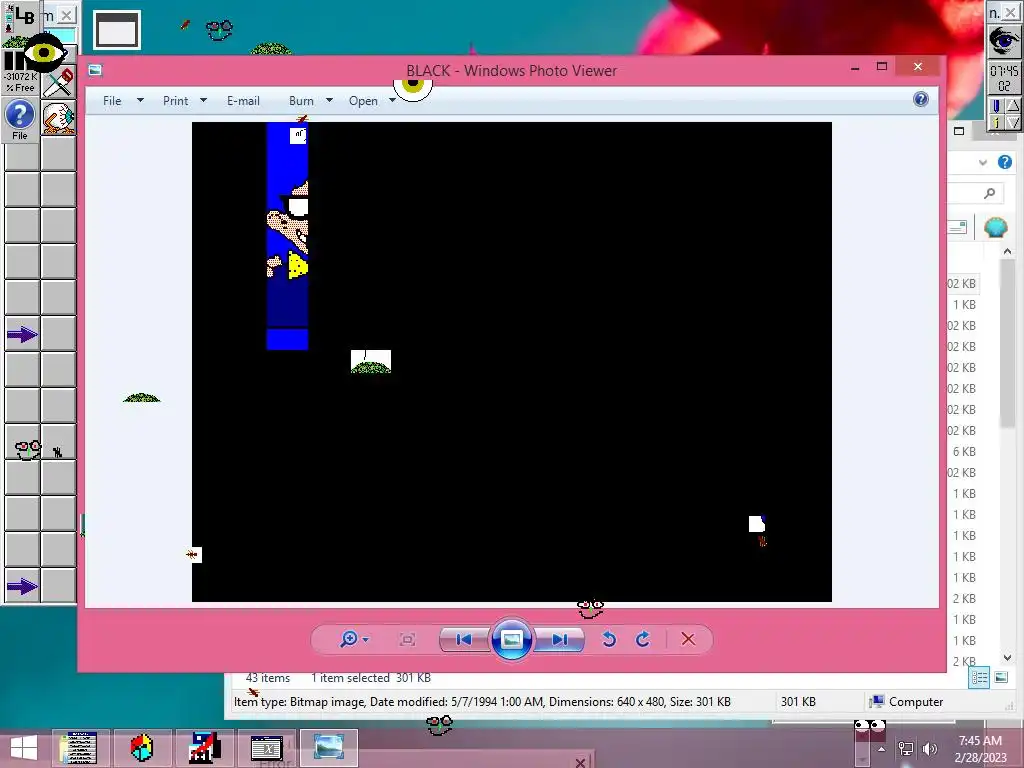Expand the Burn dropdown arrow

(x=329, y=100)
